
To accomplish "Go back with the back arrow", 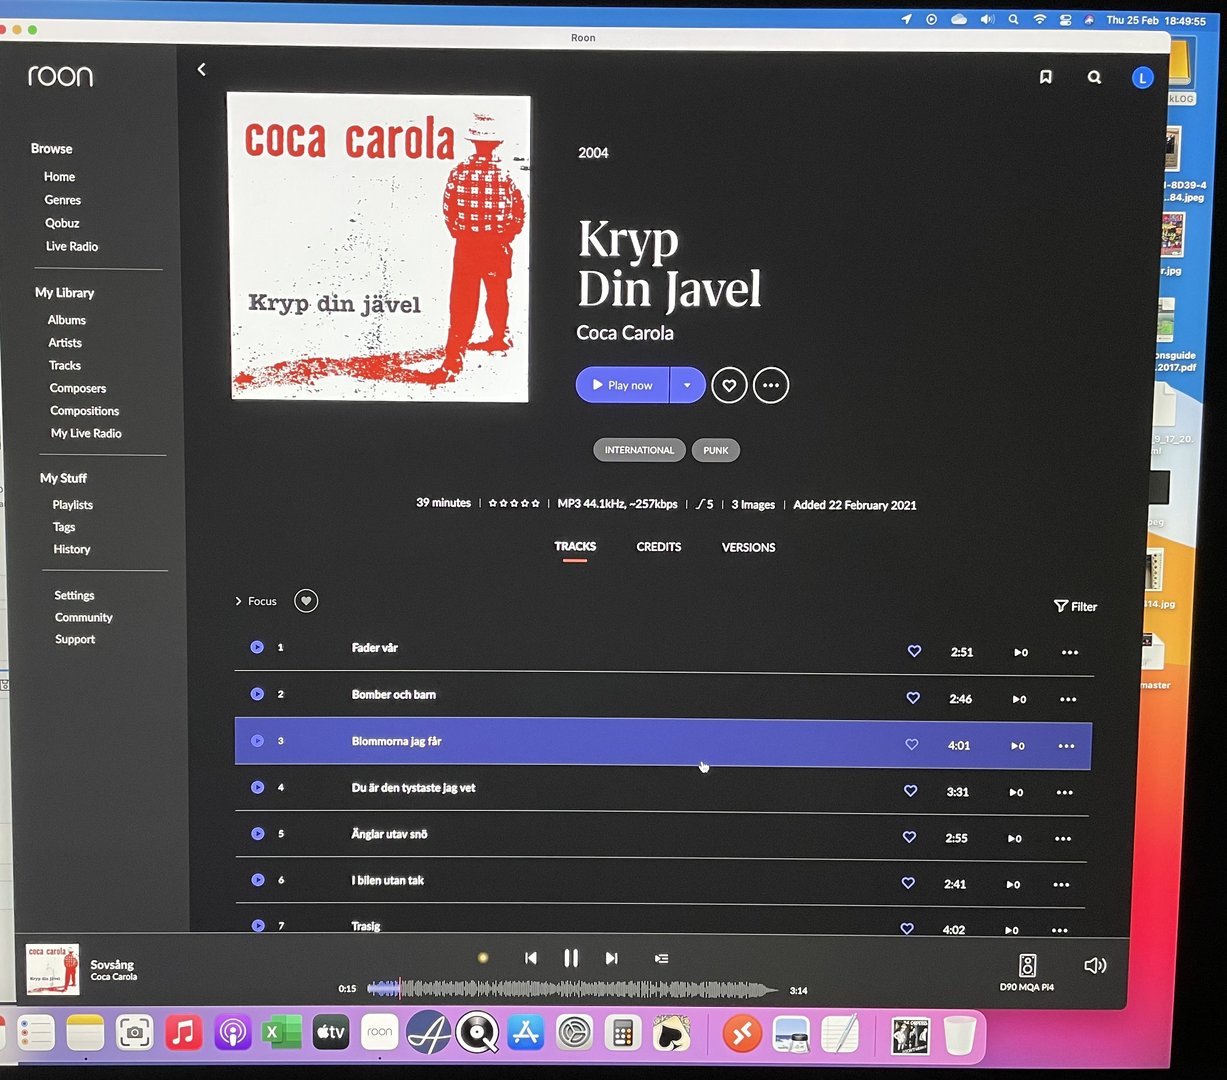I will 202,69.
